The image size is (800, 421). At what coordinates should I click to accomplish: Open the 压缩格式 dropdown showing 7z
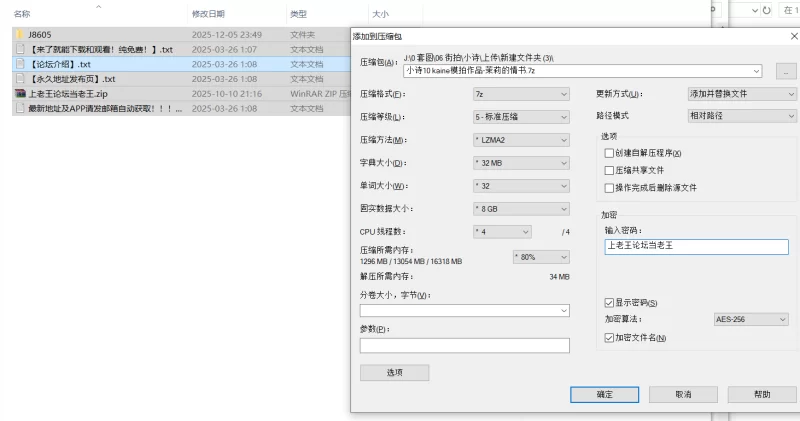(520, 94)
